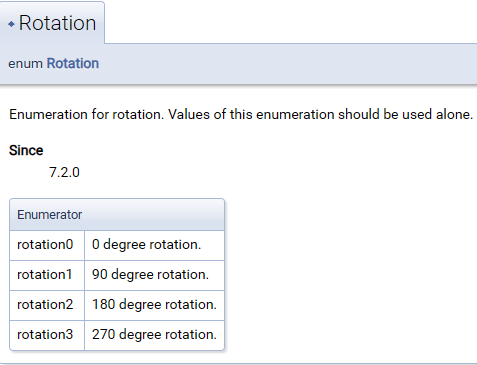Select the 270 degree rotation description

[154, 335]
